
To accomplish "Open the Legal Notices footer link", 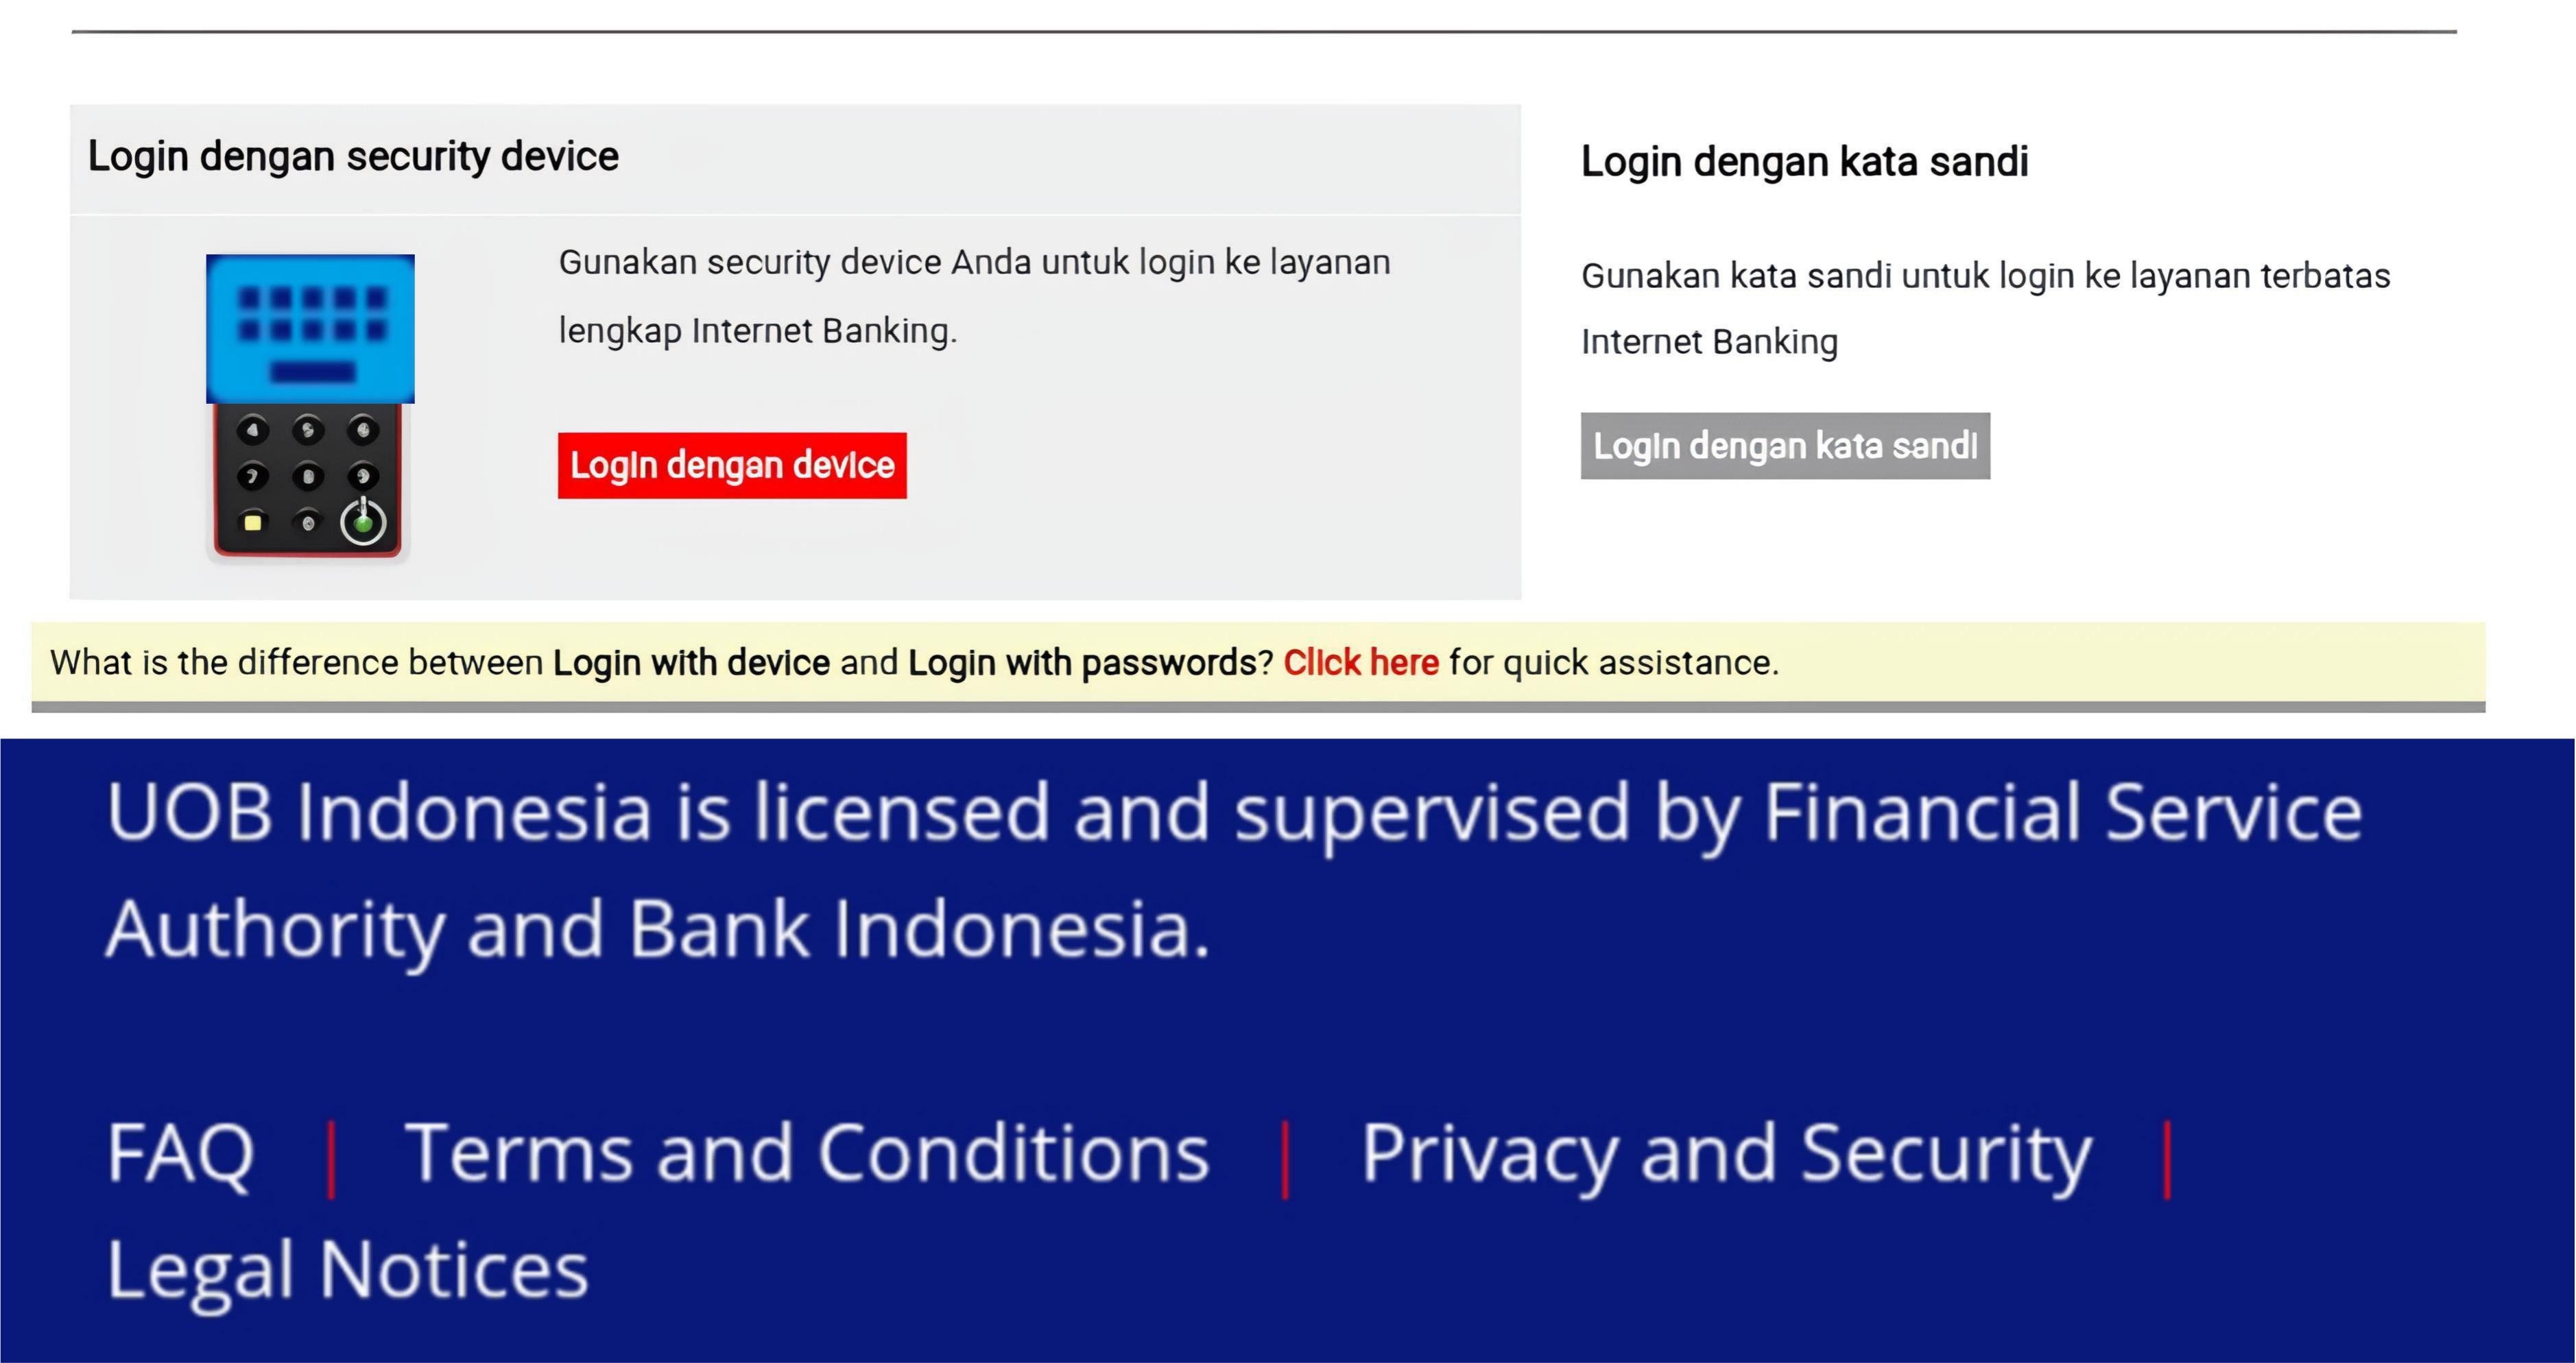I will [x=347, y=1270].
